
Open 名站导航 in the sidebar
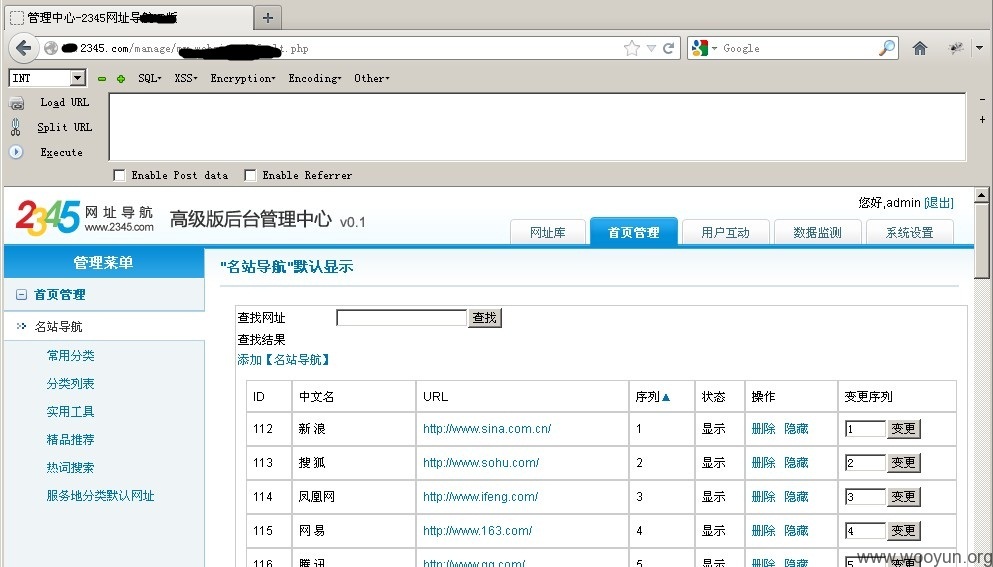click(x=58, y=327)
